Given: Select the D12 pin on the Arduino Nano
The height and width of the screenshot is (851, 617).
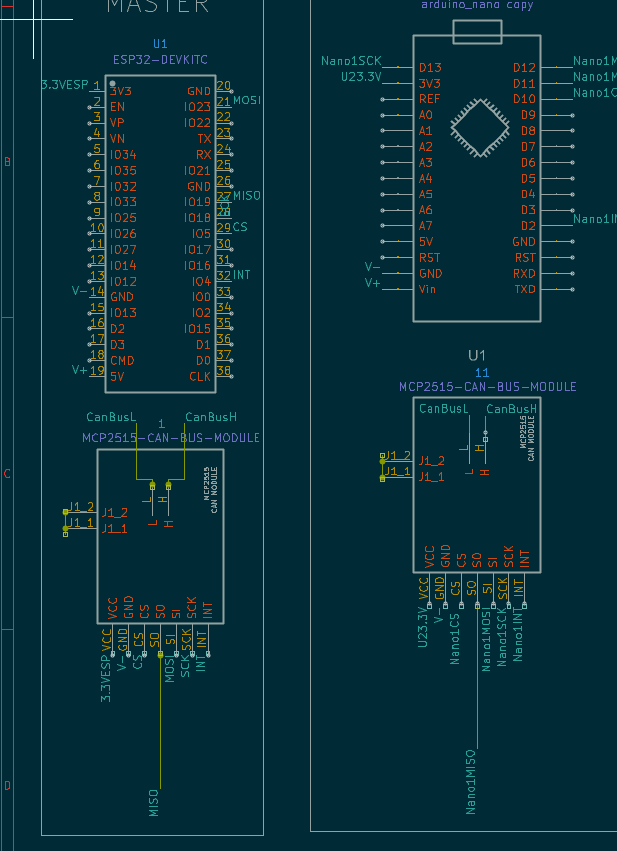Looking at the screenshot, I should click(524, 68).
